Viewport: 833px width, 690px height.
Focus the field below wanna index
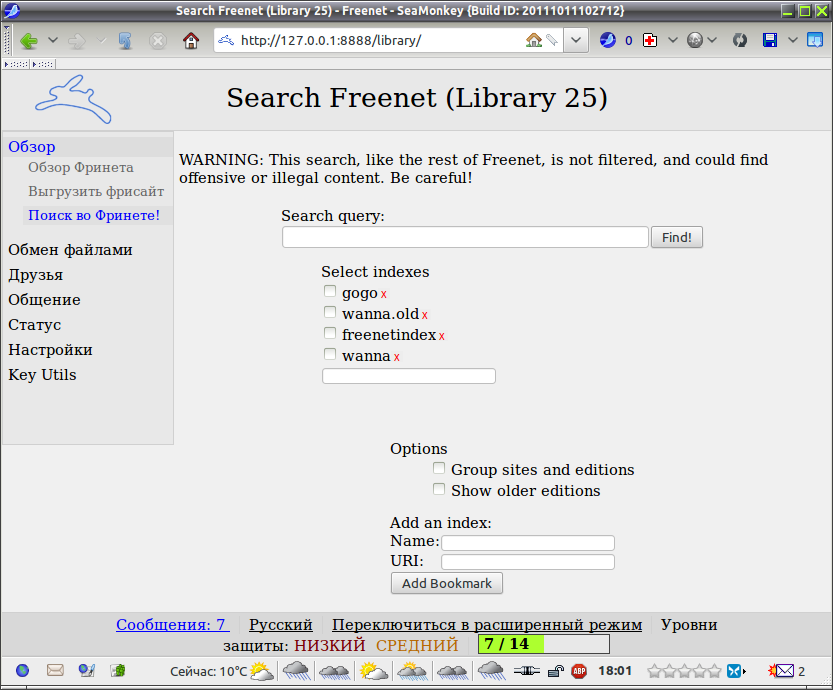point(409,376)
